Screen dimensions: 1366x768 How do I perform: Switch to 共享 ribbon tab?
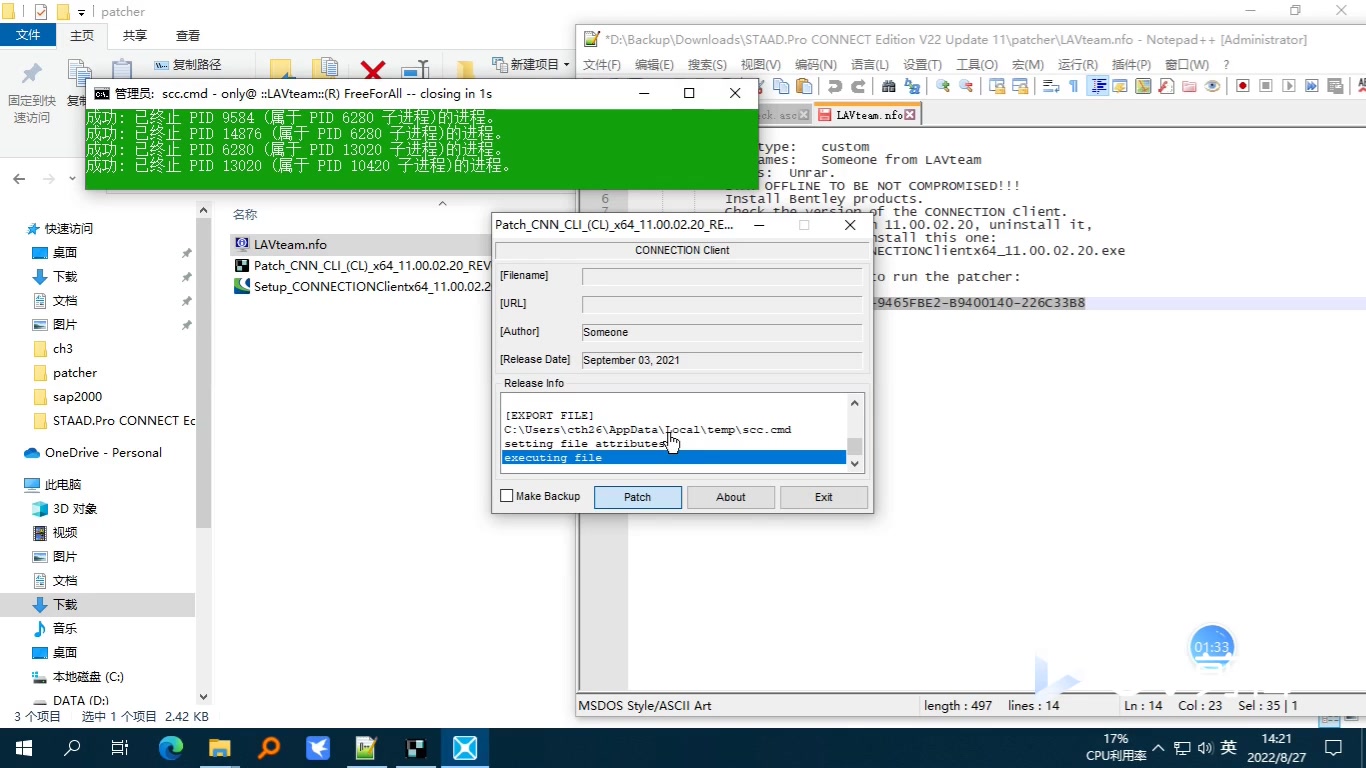click(134, 35)
